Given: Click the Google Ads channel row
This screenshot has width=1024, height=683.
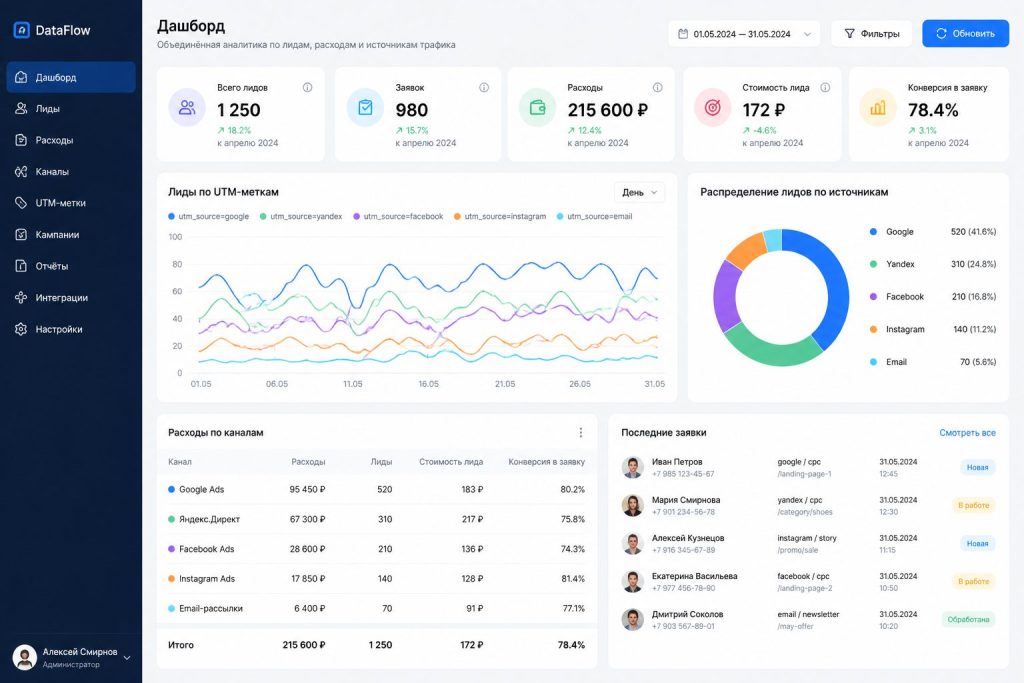Looking at the screenshot, I should point(377,489).
